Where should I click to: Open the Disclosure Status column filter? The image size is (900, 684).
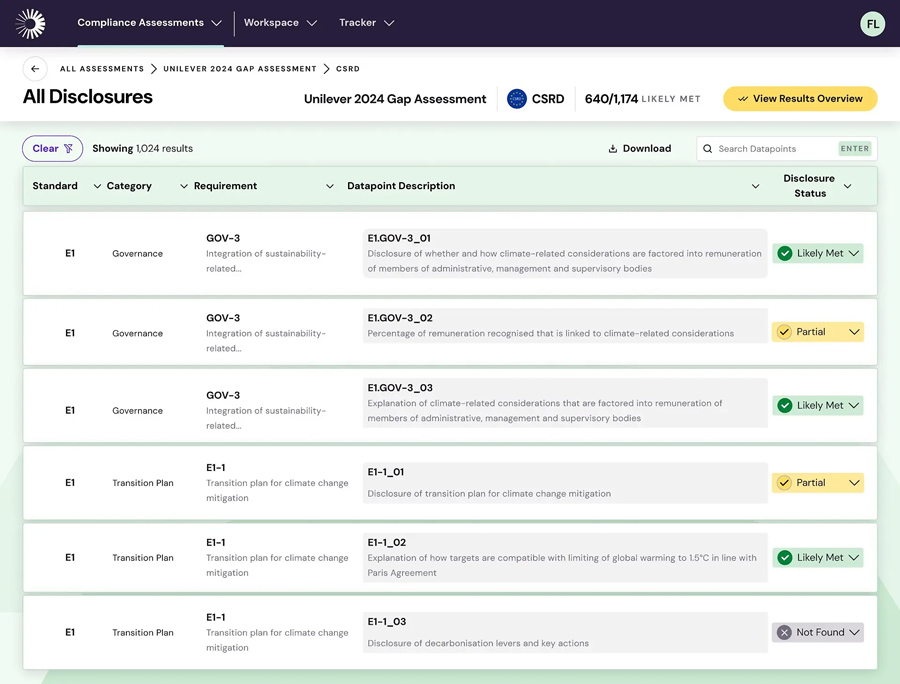click(847, 186)
